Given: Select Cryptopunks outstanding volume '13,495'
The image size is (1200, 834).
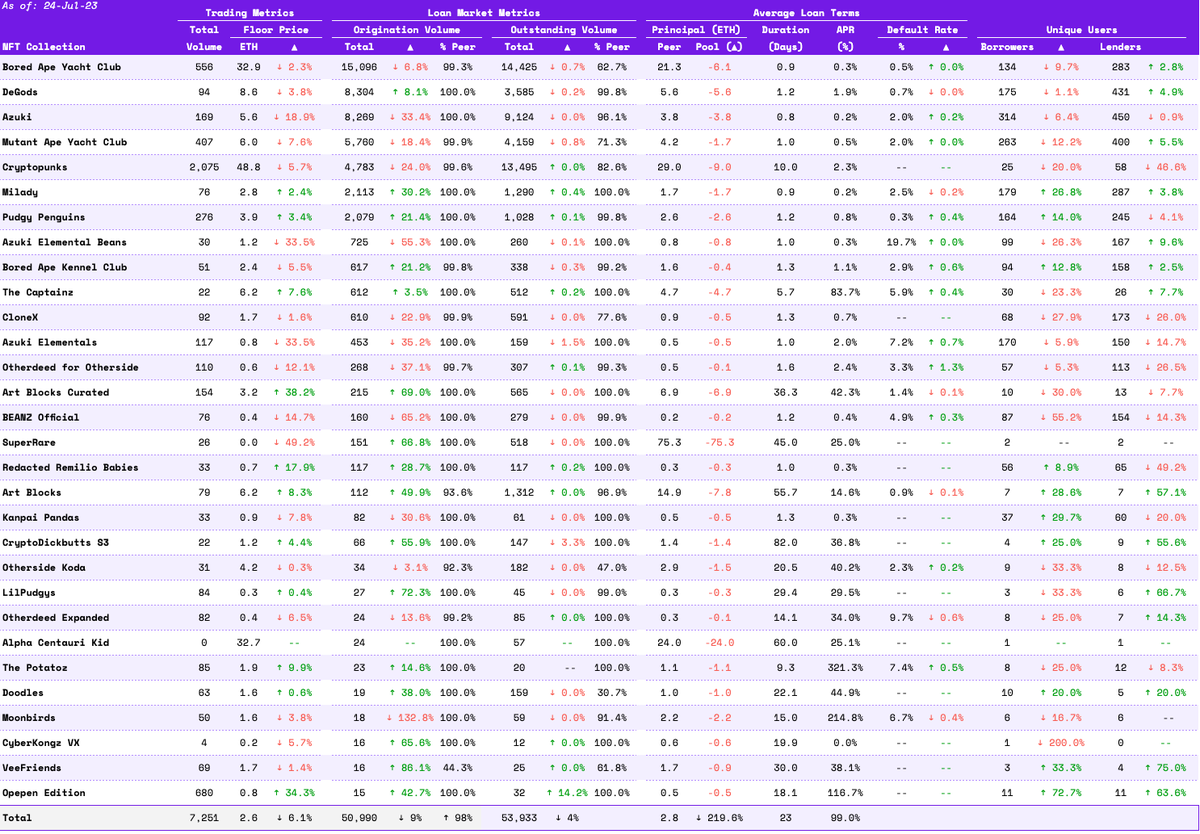Looking at the screenshot, I should pyautogui.click(x=517, y=167).
